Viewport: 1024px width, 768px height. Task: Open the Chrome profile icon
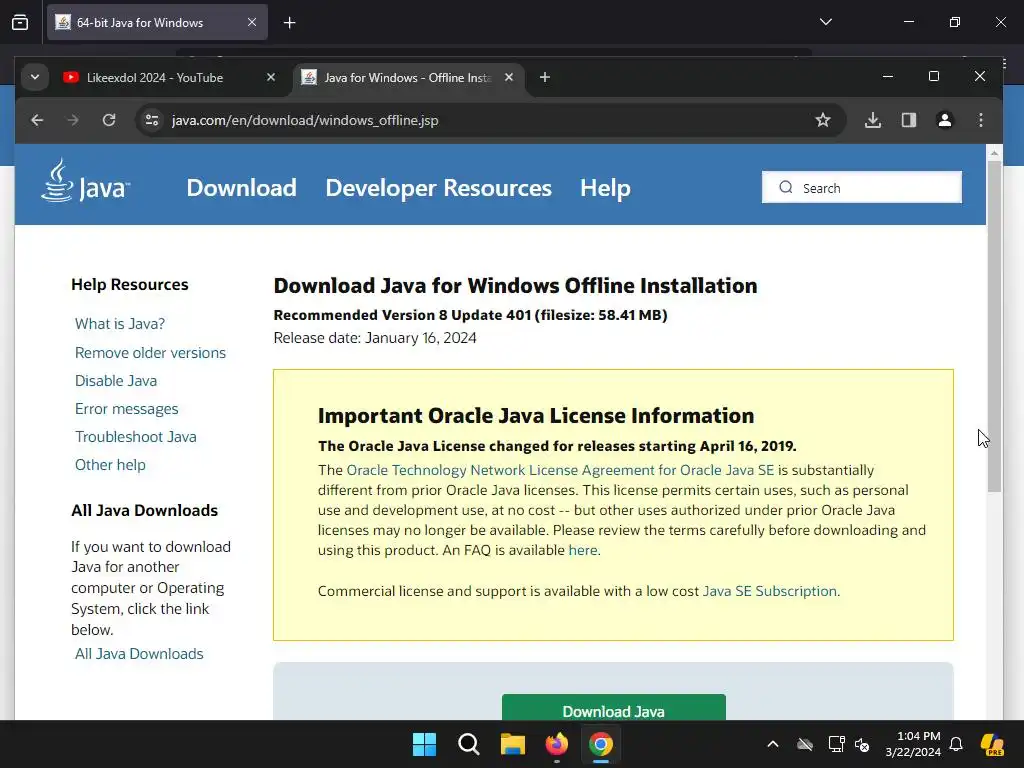click(x=945, y=120)
